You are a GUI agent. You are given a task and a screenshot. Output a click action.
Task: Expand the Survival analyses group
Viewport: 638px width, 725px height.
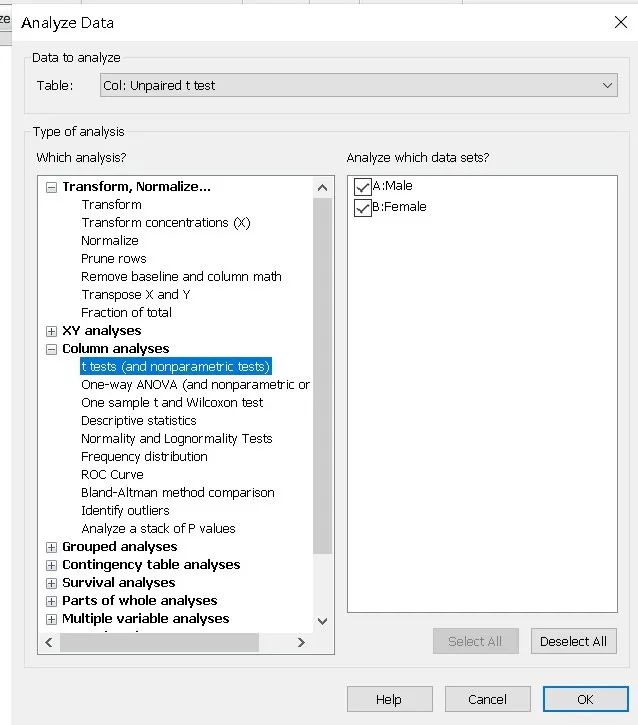click(x=51, y=583)
